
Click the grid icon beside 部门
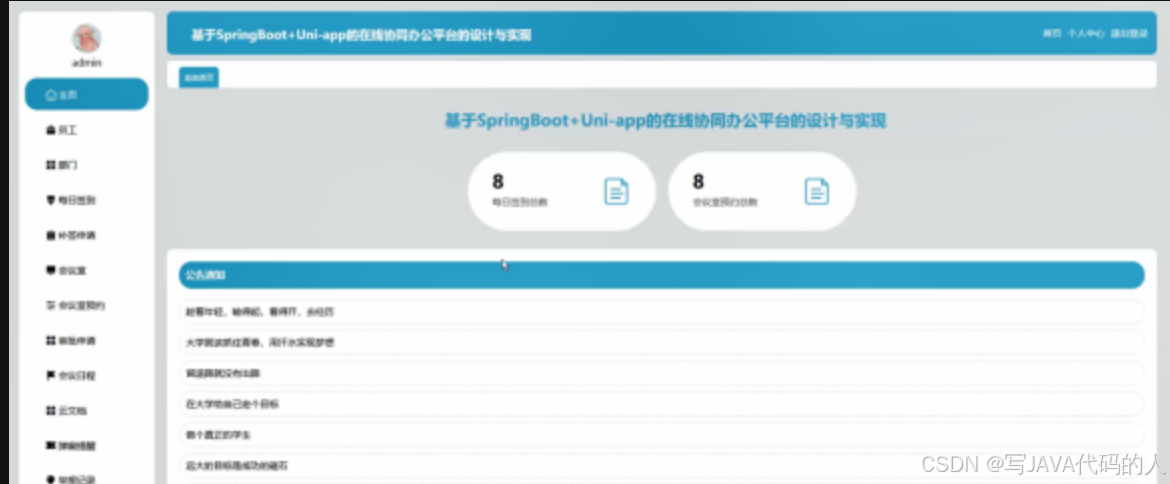click(51, 165)
